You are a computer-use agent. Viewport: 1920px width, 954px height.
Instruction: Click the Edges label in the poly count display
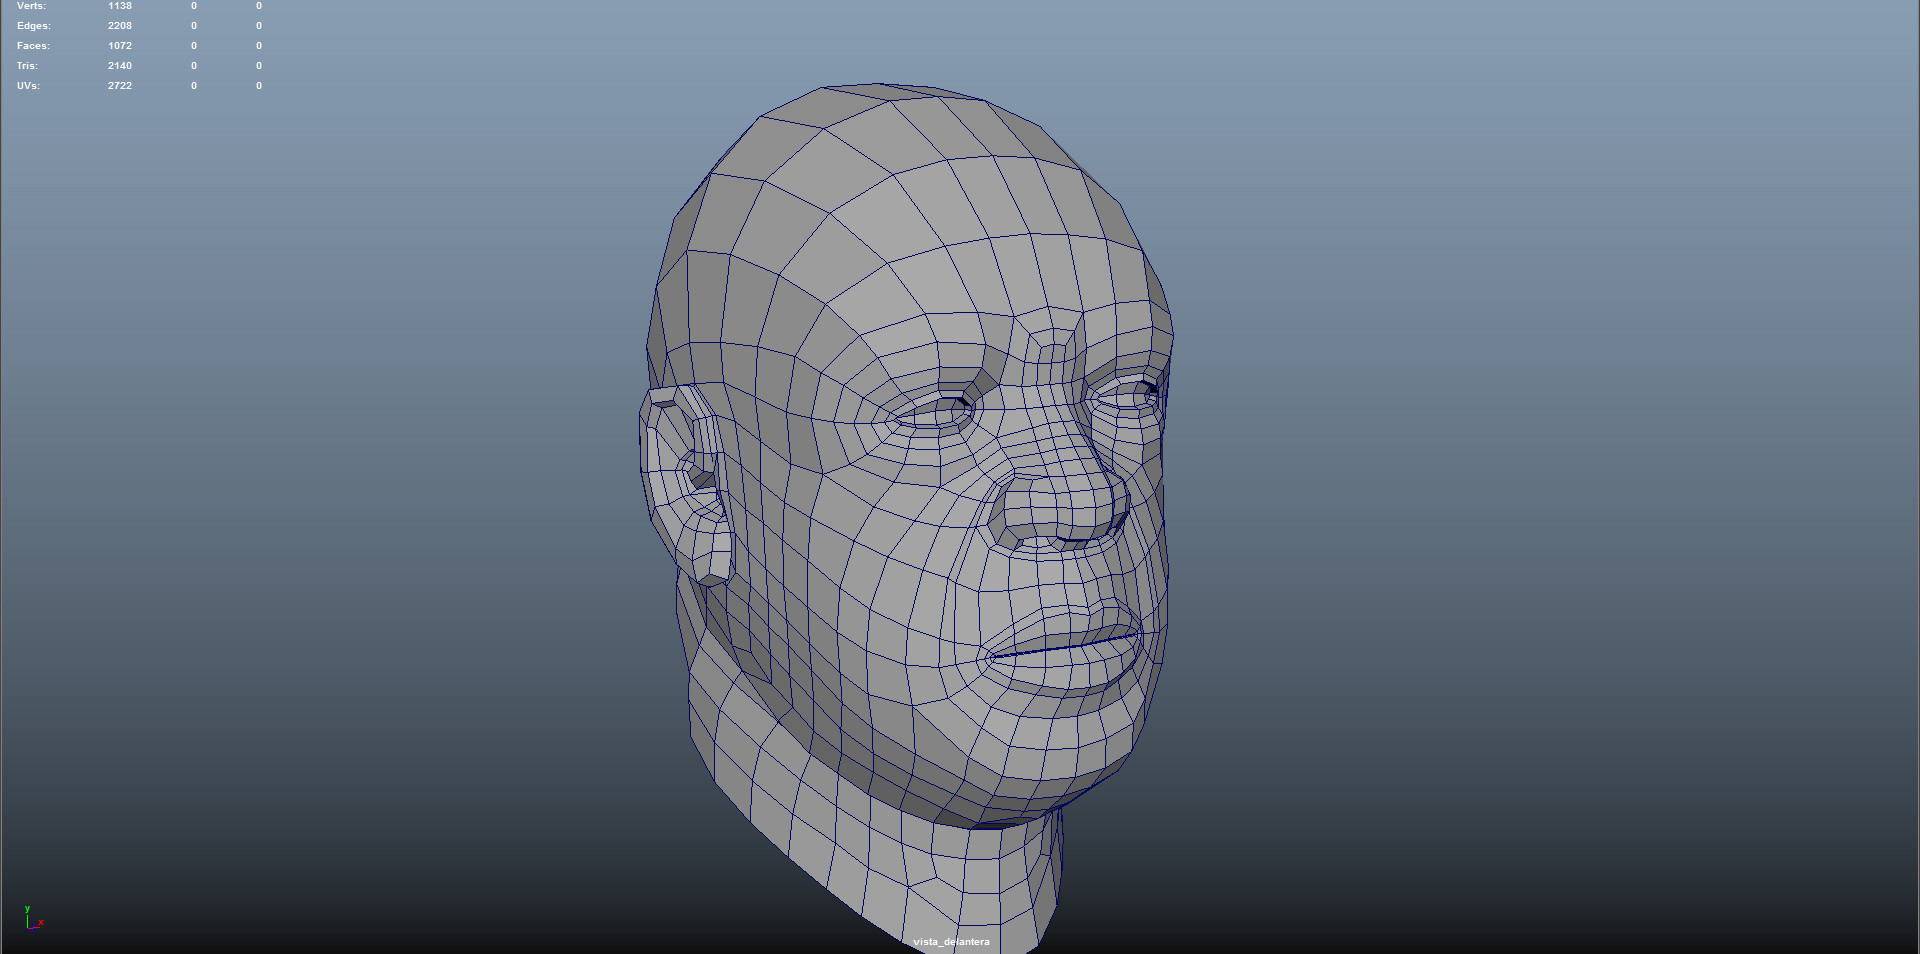click(33, 25)
